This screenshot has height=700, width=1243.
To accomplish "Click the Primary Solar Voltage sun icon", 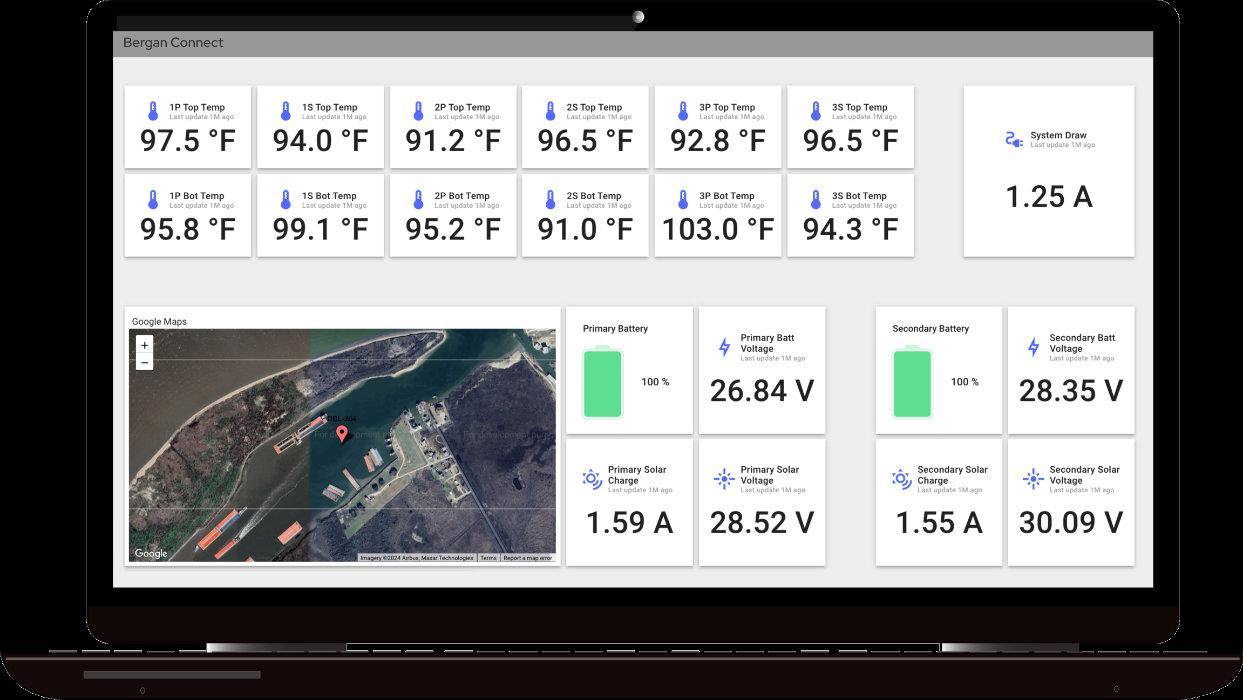I will pyautogui.click(x=724, y=479).
